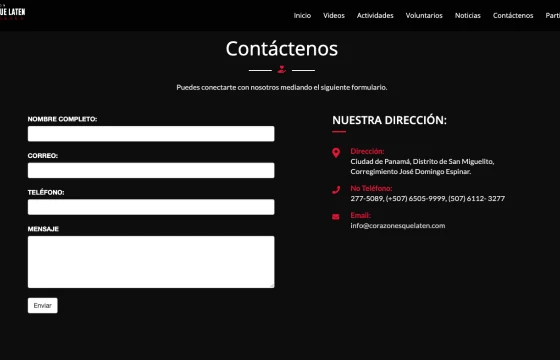Click the red heart-in-hand icon under Contáctenos
Viewport: 560px width, 360px height.
(282, 70)
